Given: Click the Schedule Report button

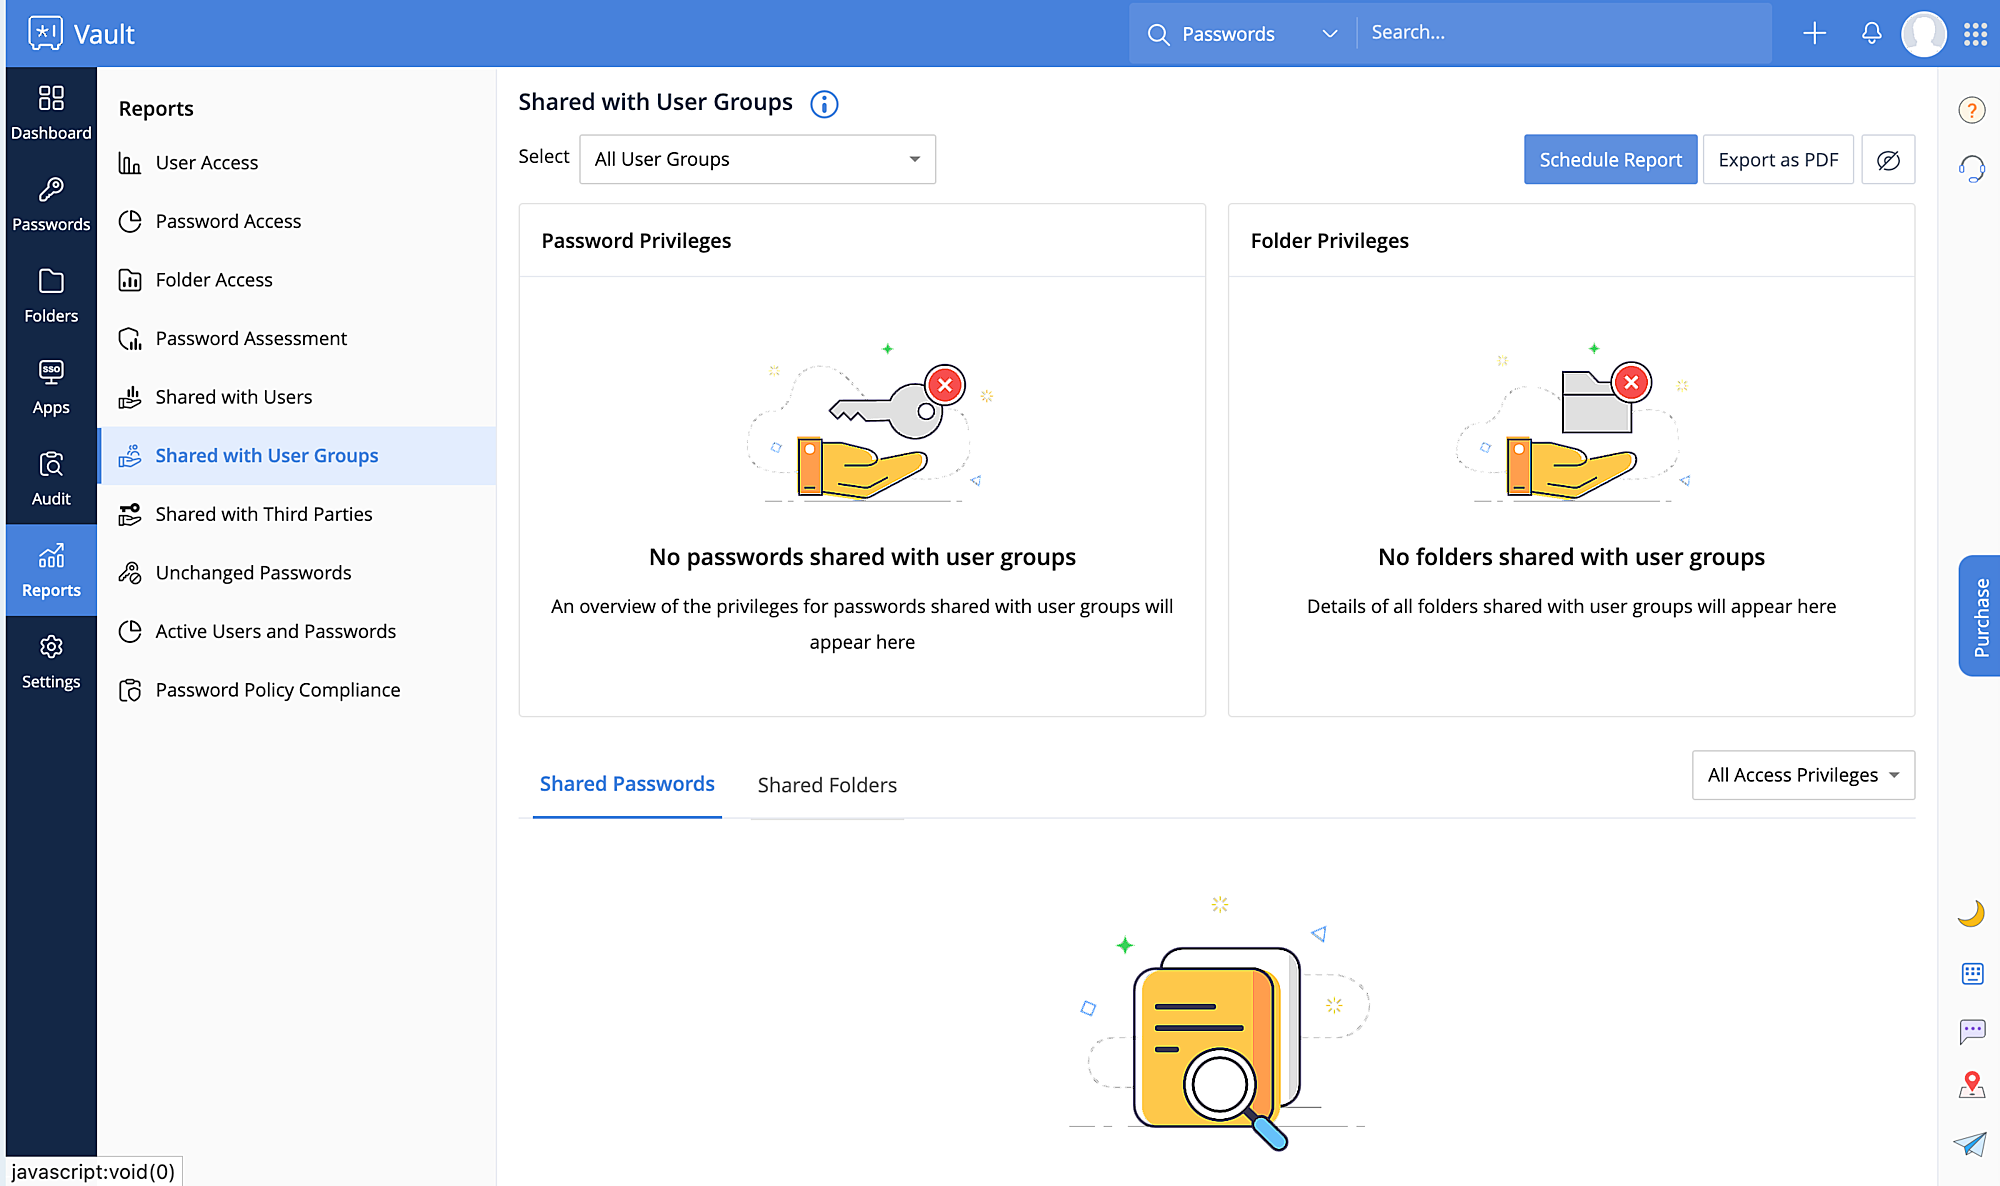Looking at the screenshot, I should click(1610, 160).
